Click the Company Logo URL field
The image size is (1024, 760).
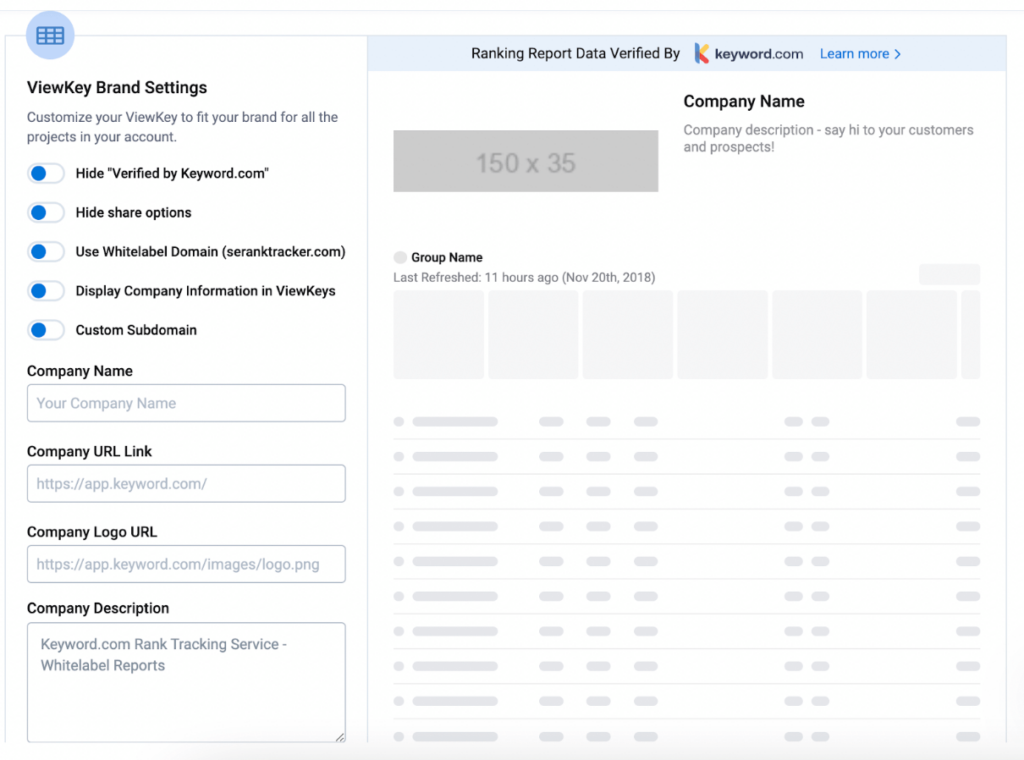[186, 564]
